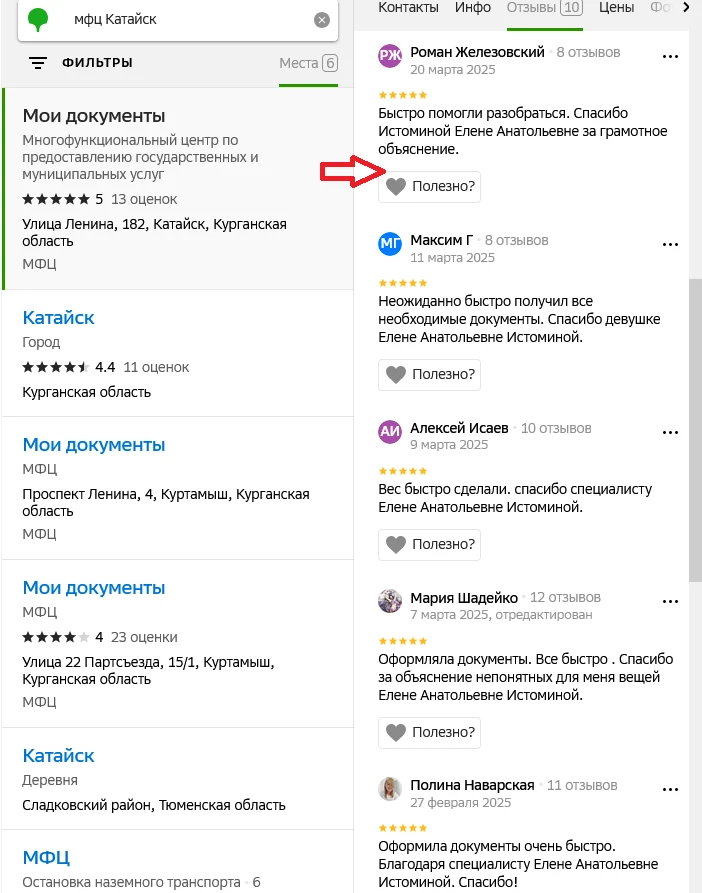The image size is (702, 893).
Task: Mark Роман Железовский's review as helpful
Action: [429, 187]
